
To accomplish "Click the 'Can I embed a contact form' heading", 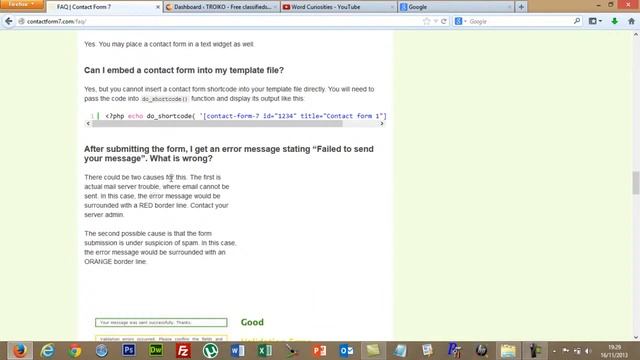I will pyautogui.click(x=184, y=70).
